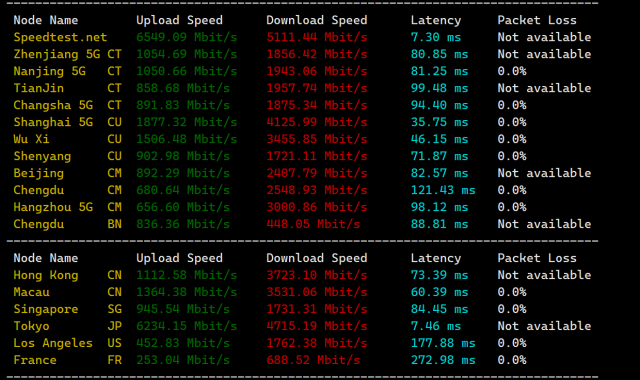Select the Zhenjiang 5G CT row
The width and height of the screenshot is (640, 380).
pyautogui.click(x=302, y=54)
